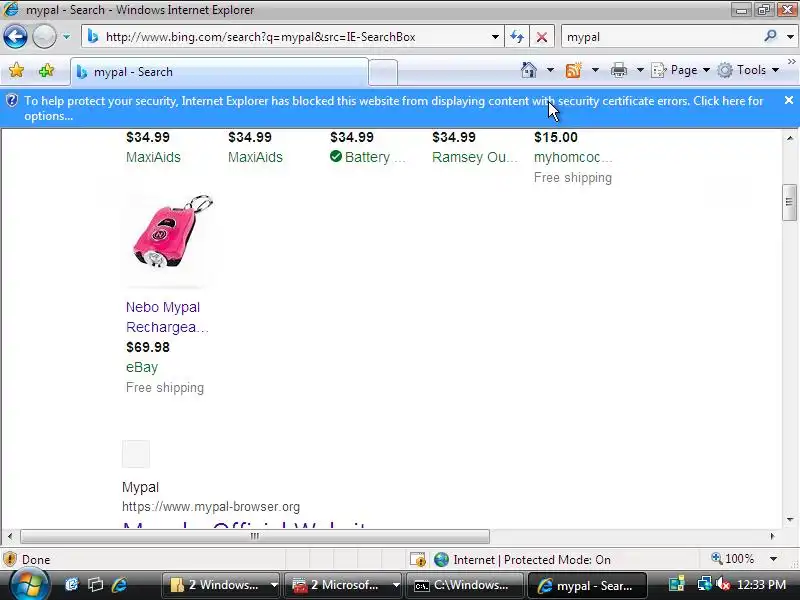Image resolution: width=800 pixels, height=600 pixels.
Task: Click the security information bar message
Action: point(393,108)
